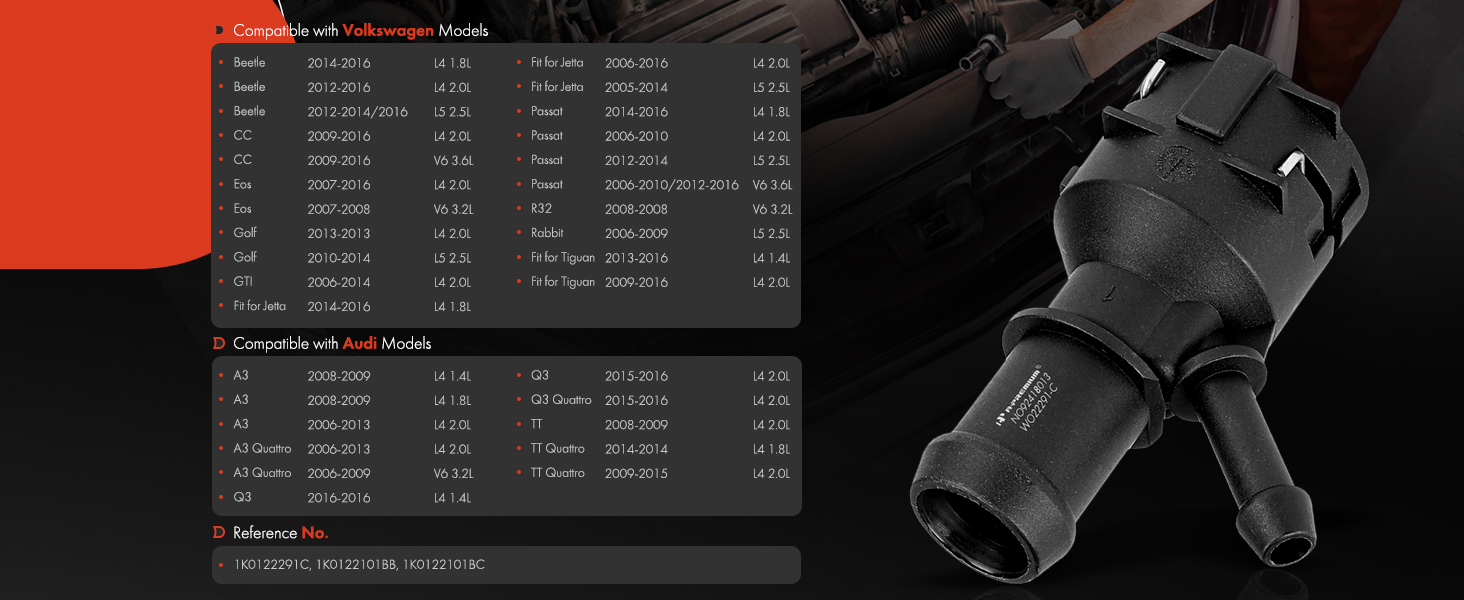The width and height of the screenshot is (1464, 600).
Task: Select the Q3 2015-2016 row's 'Q3' label
Action: point(540,376)
